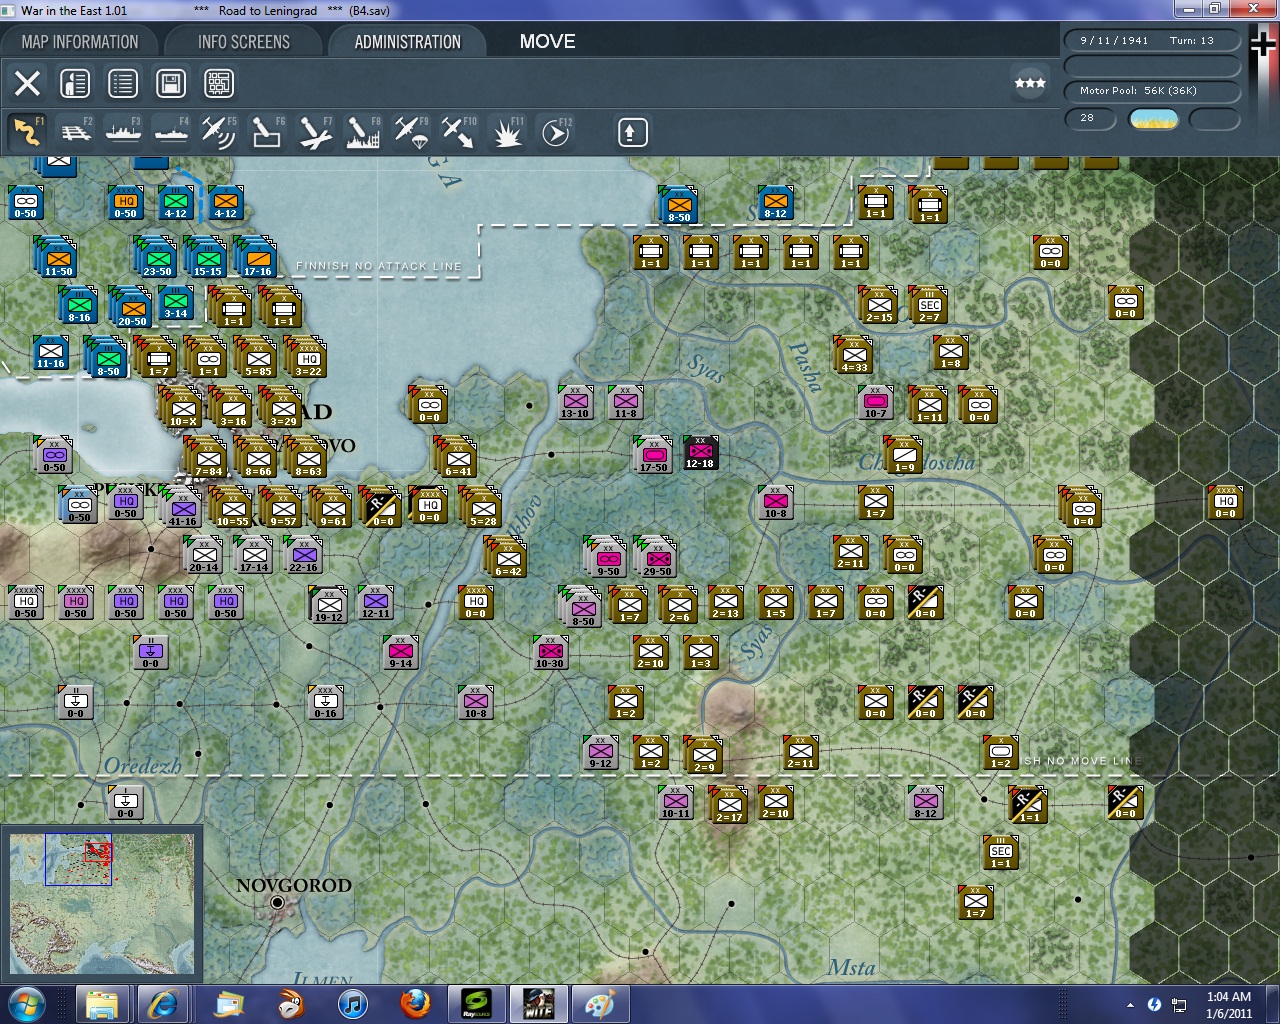Open iTunes from the taskbar
Image resolution: width=1280 pixels, height=1024 pixels.
pyautogui.click(x=352, y=1003)
